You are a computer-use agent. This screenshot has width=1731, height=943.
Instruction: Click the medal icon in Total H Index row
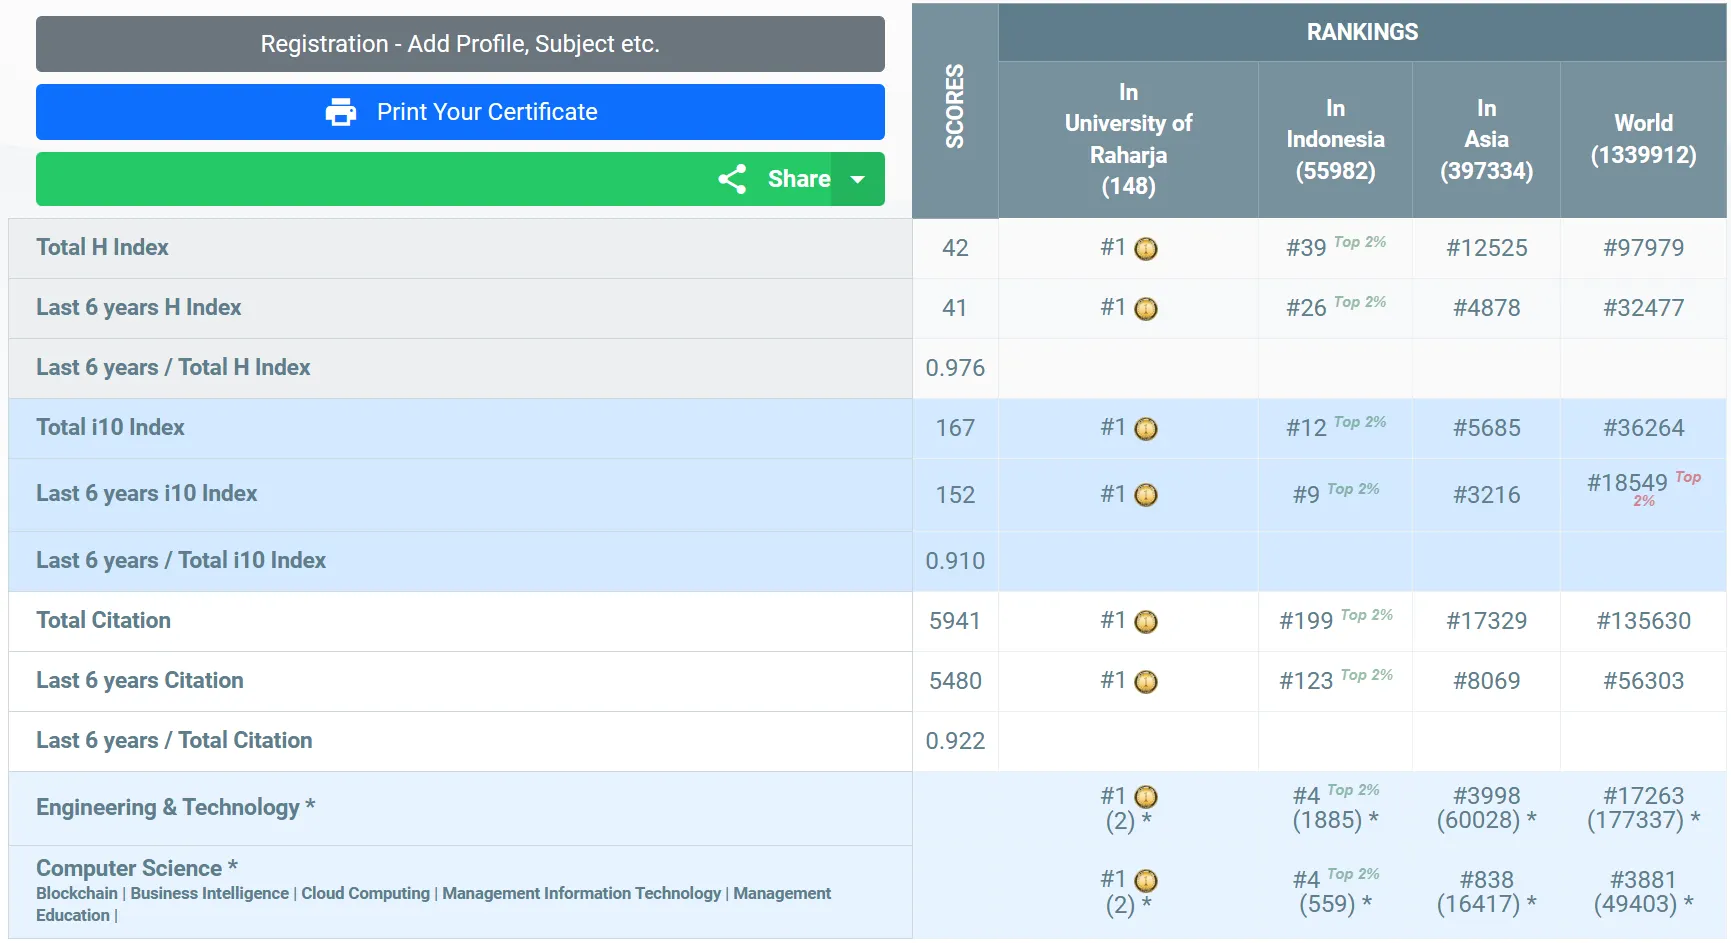[1146, 249]
